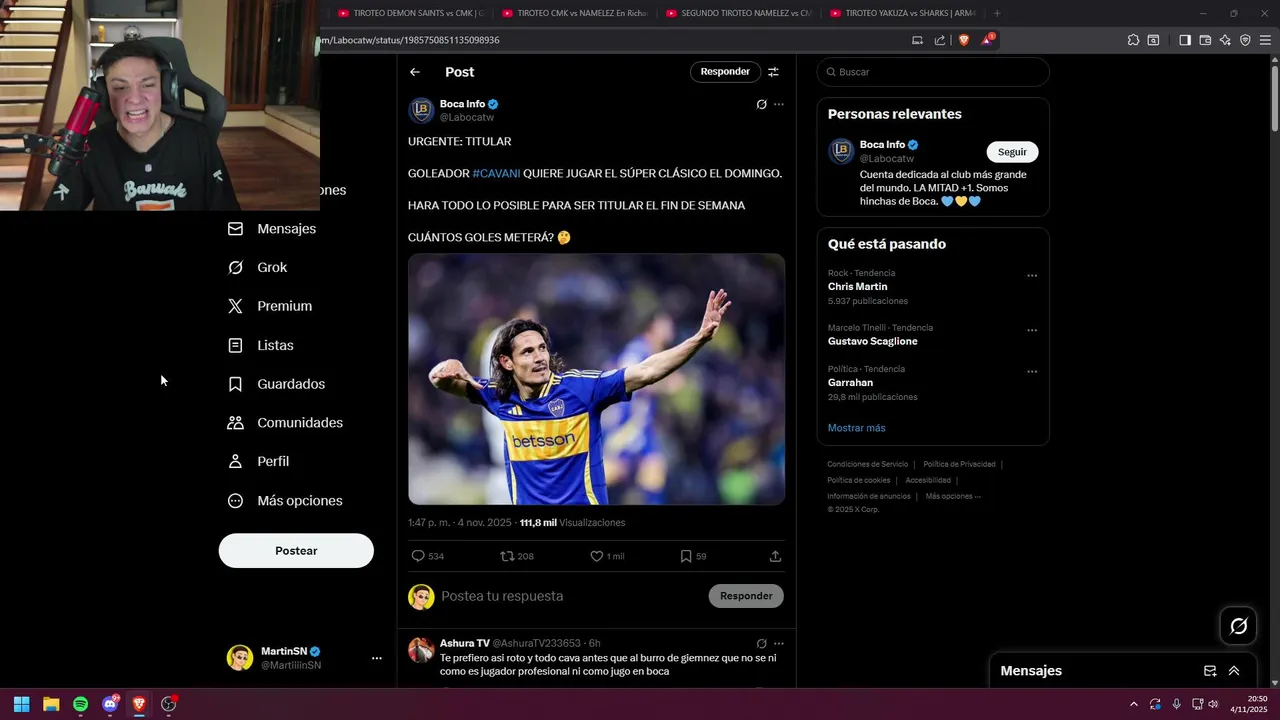Expand the Mensajes dock with double chevron

(x=1234, y=671)
